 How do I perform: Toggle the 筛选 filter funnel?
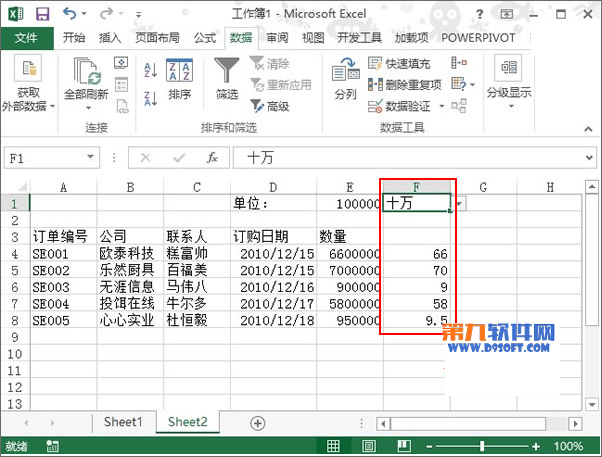(x=227, y=79)
